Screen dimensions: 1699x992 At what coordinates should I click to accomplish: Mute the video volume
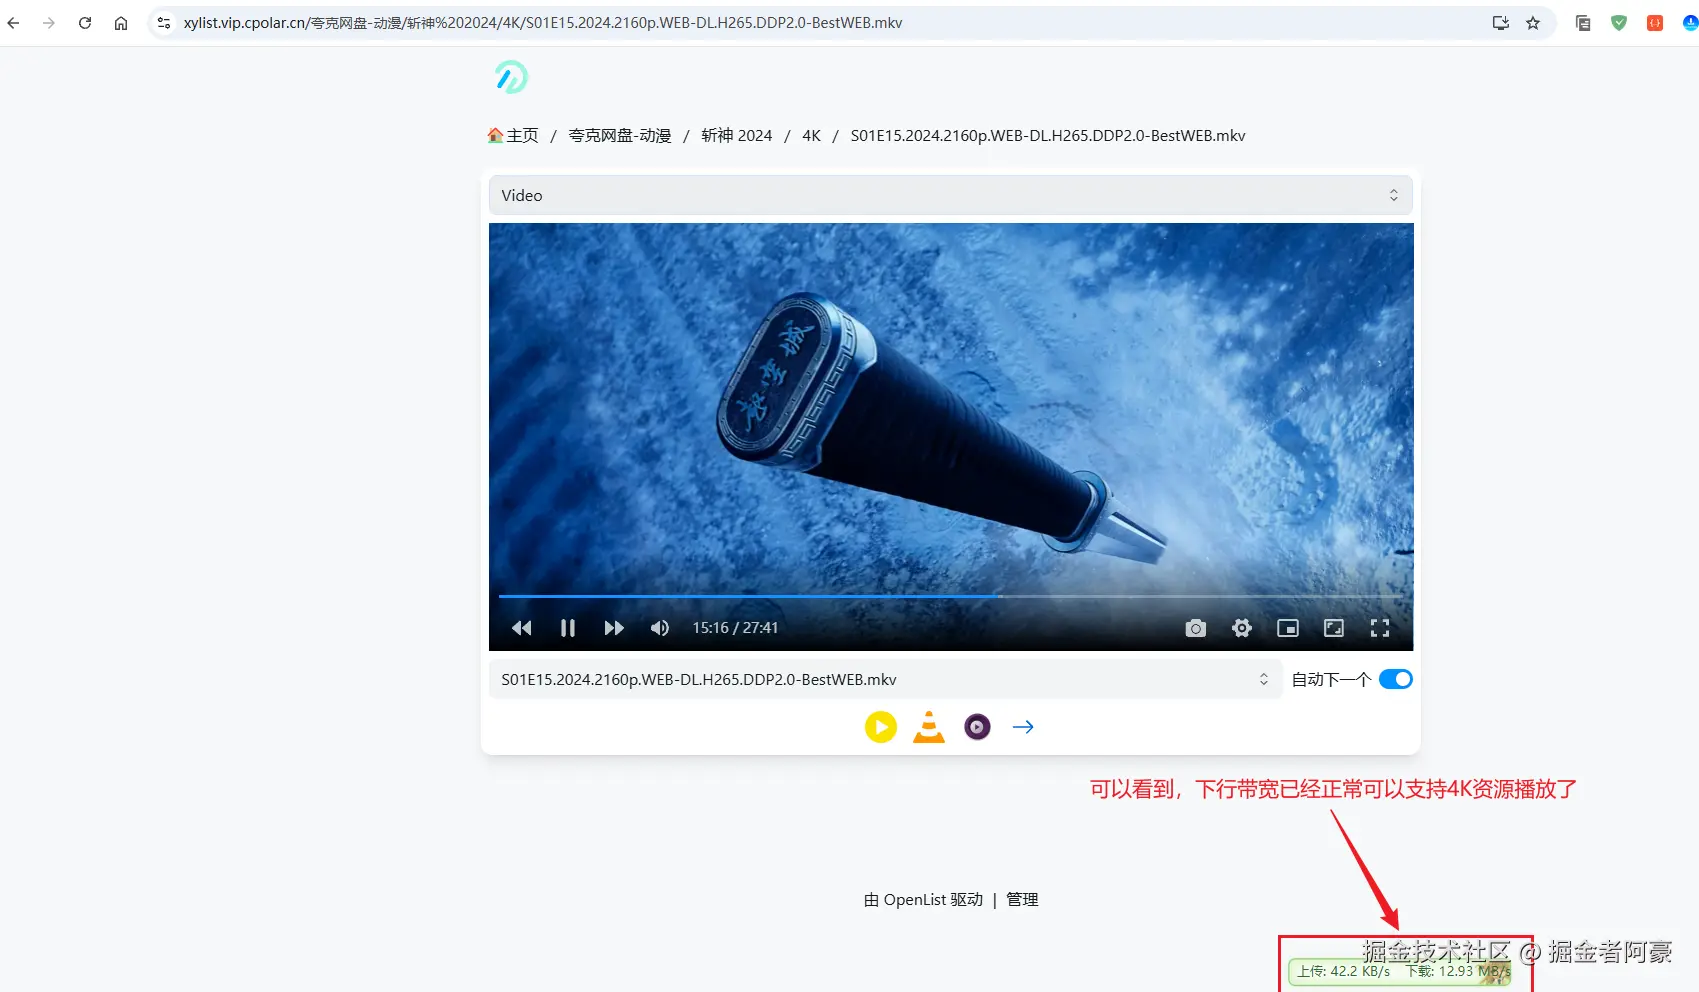(x=660, y=628)
